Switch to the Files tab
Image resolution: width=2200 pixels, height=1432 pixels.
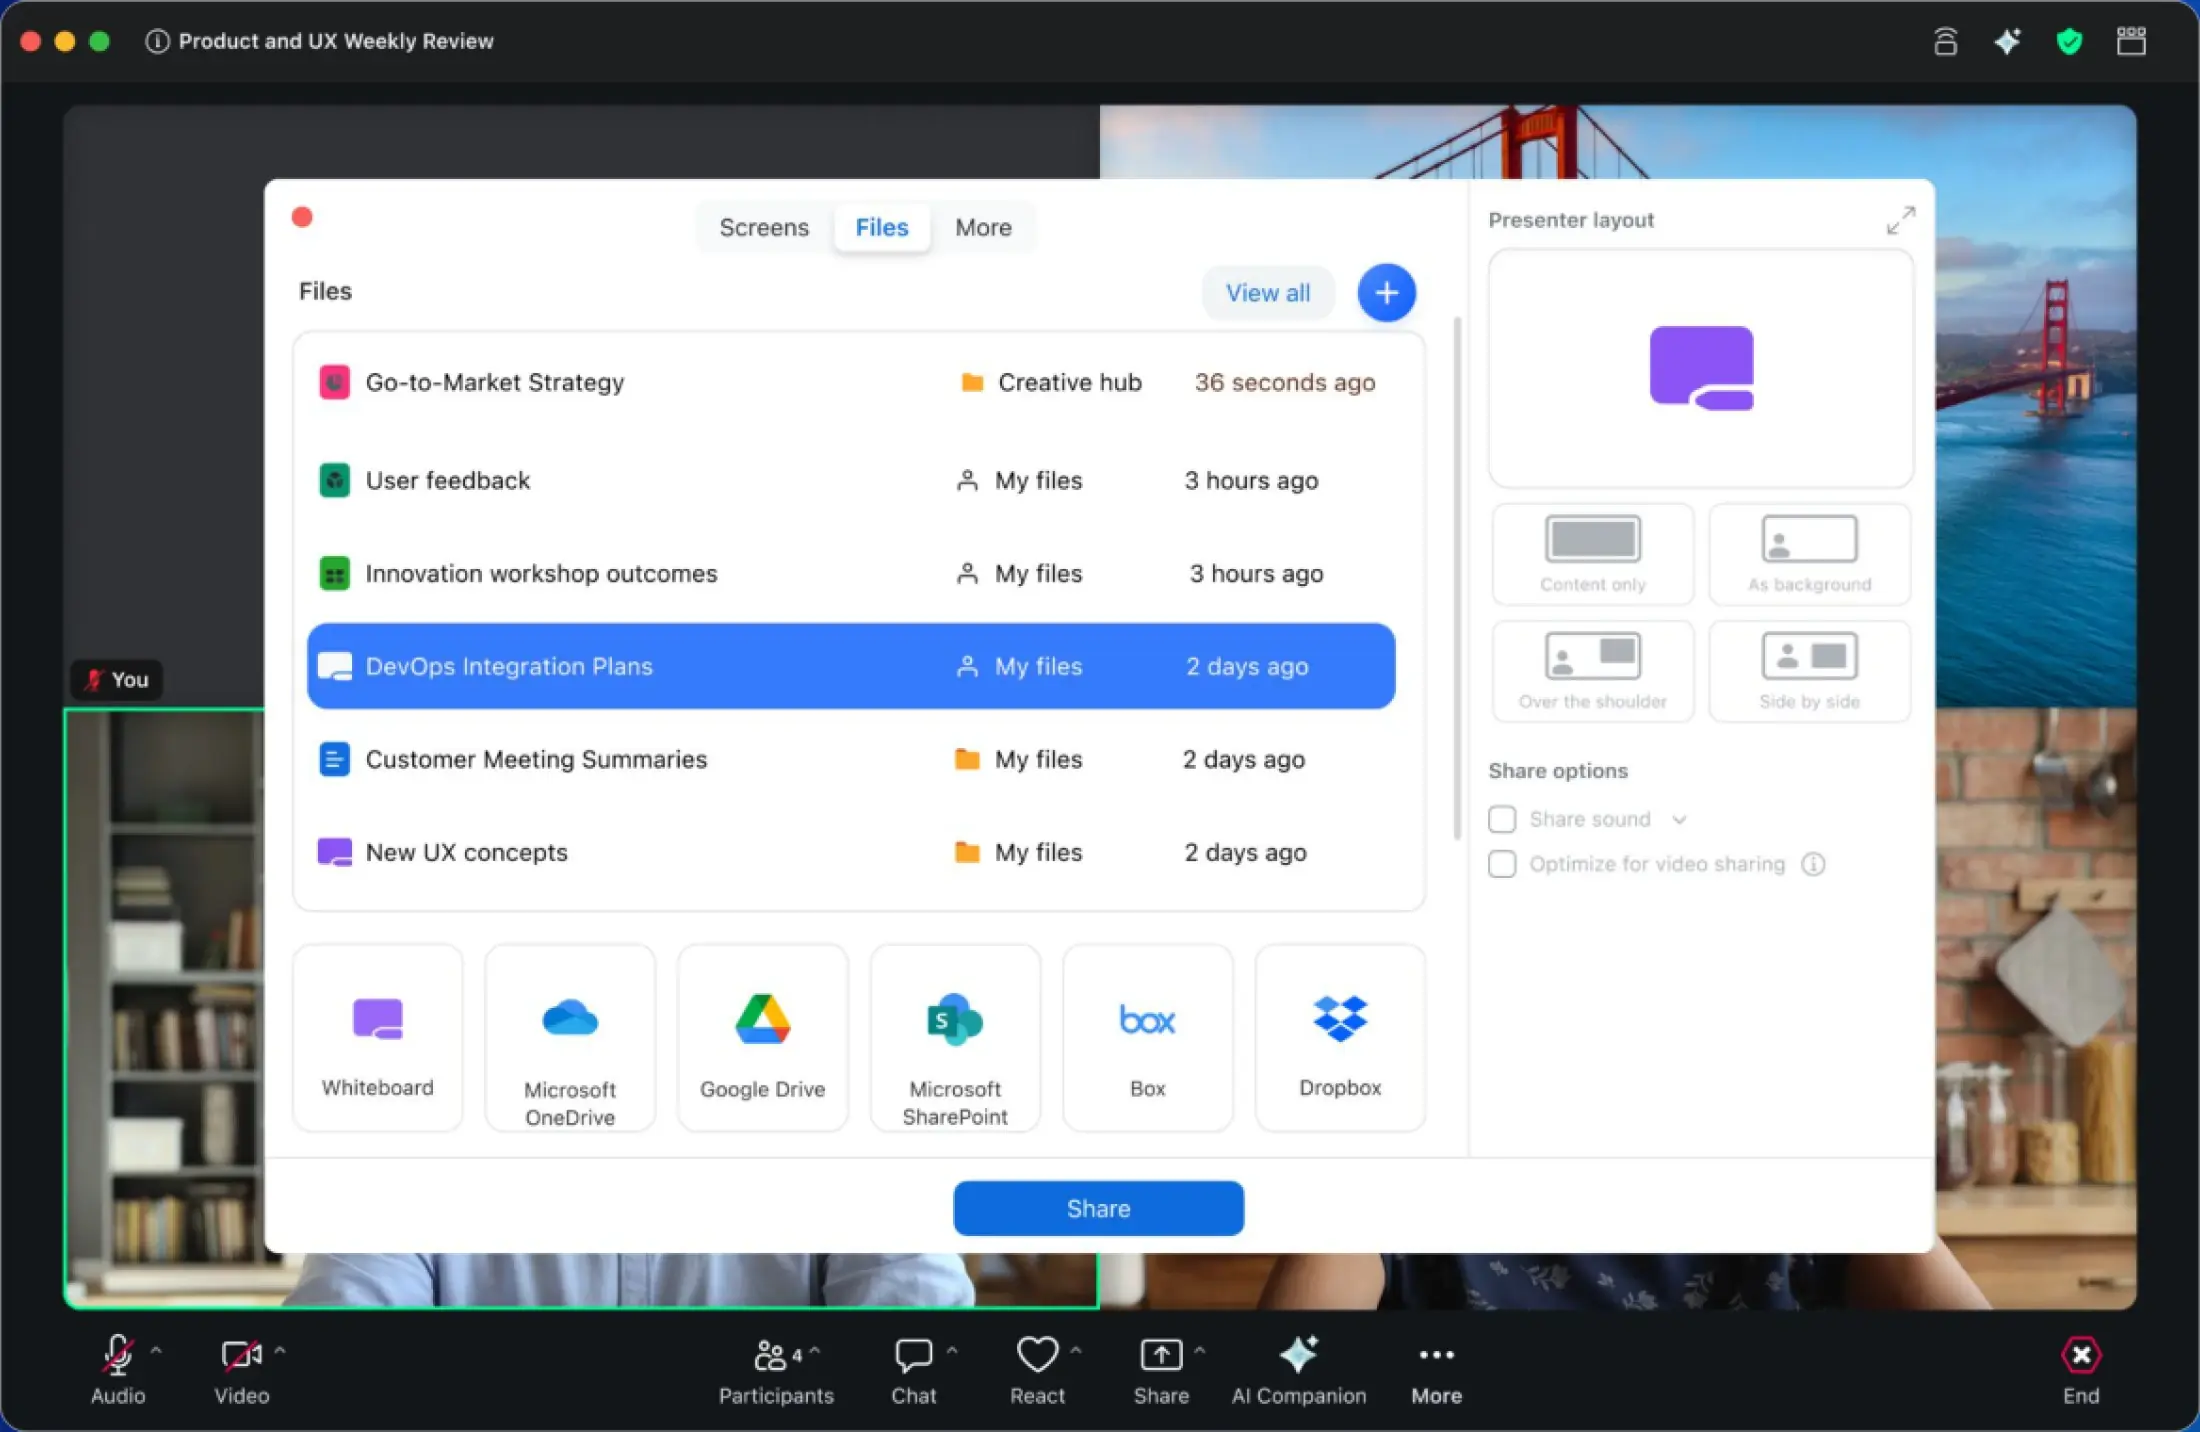[882, 228]
